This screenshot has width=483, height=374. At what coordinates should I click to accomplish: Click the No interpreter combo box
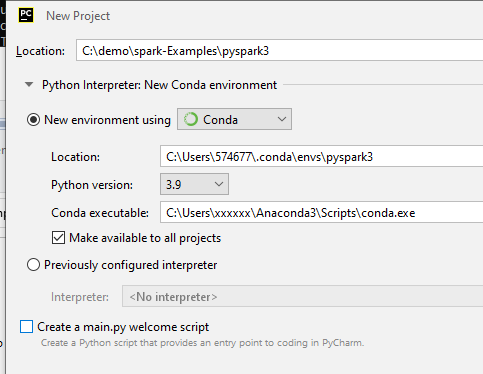coord(302,296)
